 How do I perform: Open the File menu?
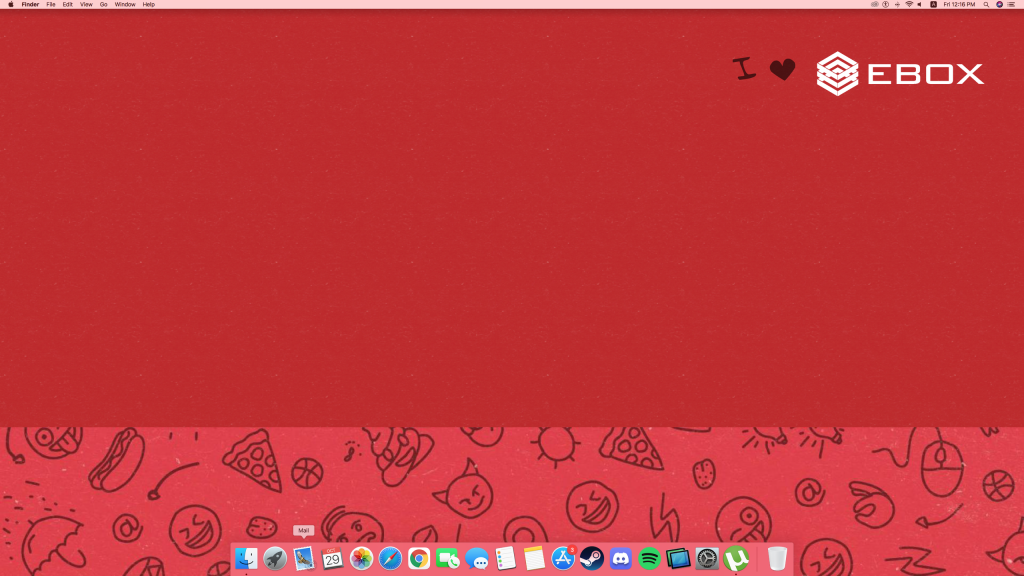click(51, 5)
